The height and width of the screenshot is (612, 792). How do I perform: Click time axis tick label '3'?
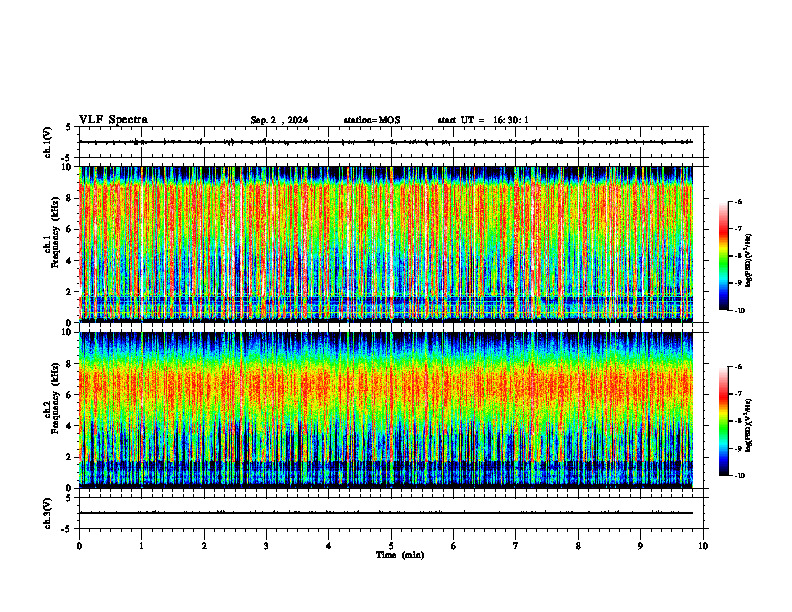pyautogui.click(x=266, y=546)
